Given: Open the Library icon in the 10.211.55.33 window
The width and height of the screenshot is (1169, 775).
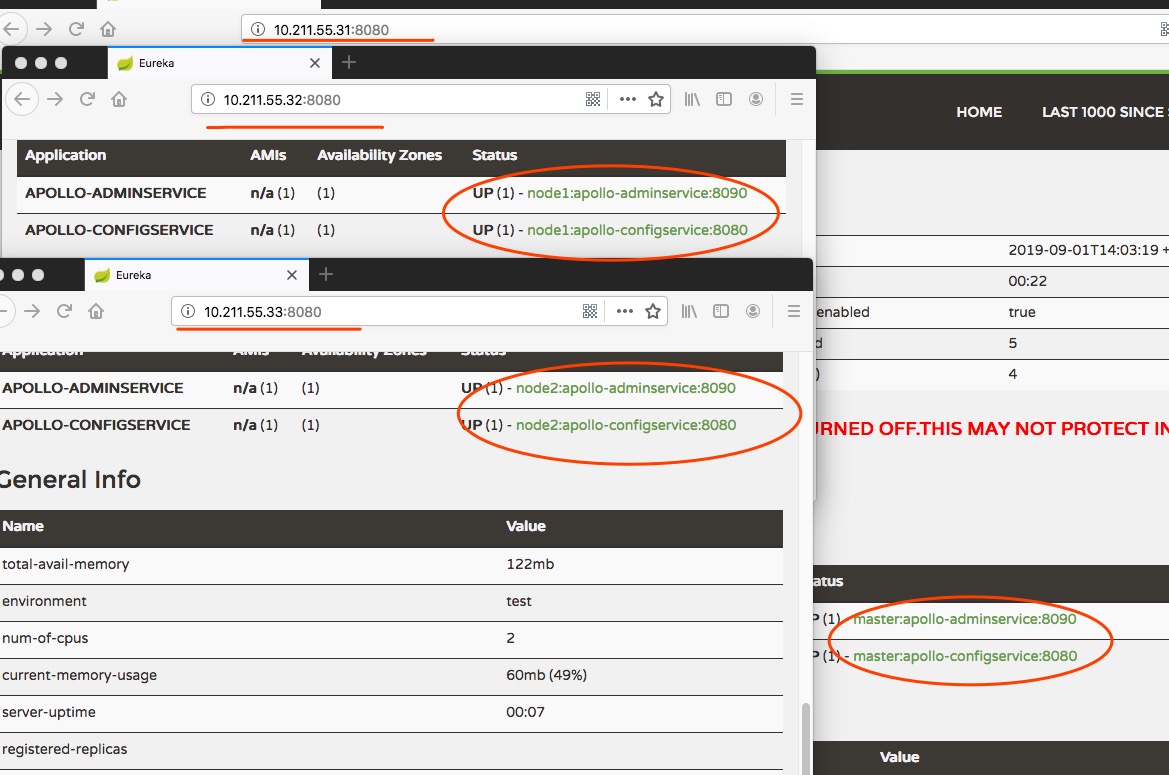Looking at the screenshot, I should (689, 311).
